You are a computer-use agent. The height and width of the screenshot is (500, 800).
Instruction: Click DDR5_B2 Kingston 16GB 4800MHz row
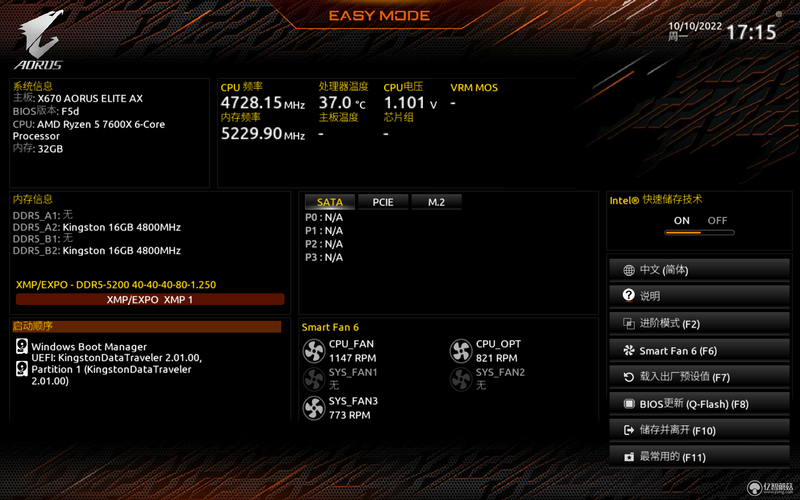coord(96,251)
